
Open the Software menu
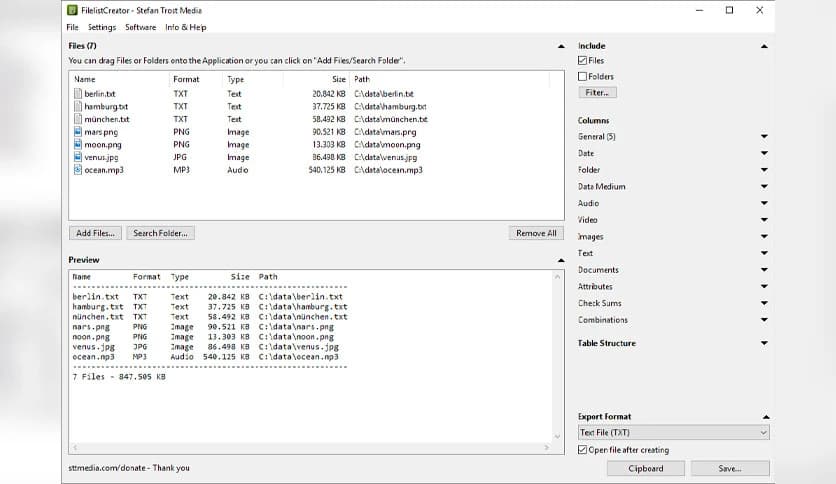(x=141, y=27)
